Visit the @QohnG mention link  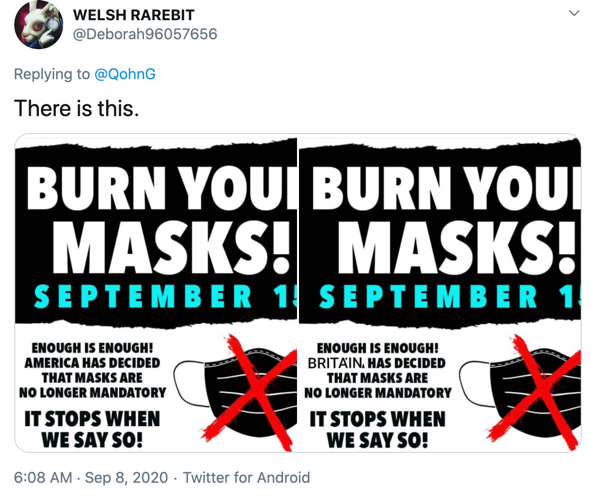point(125,74)
